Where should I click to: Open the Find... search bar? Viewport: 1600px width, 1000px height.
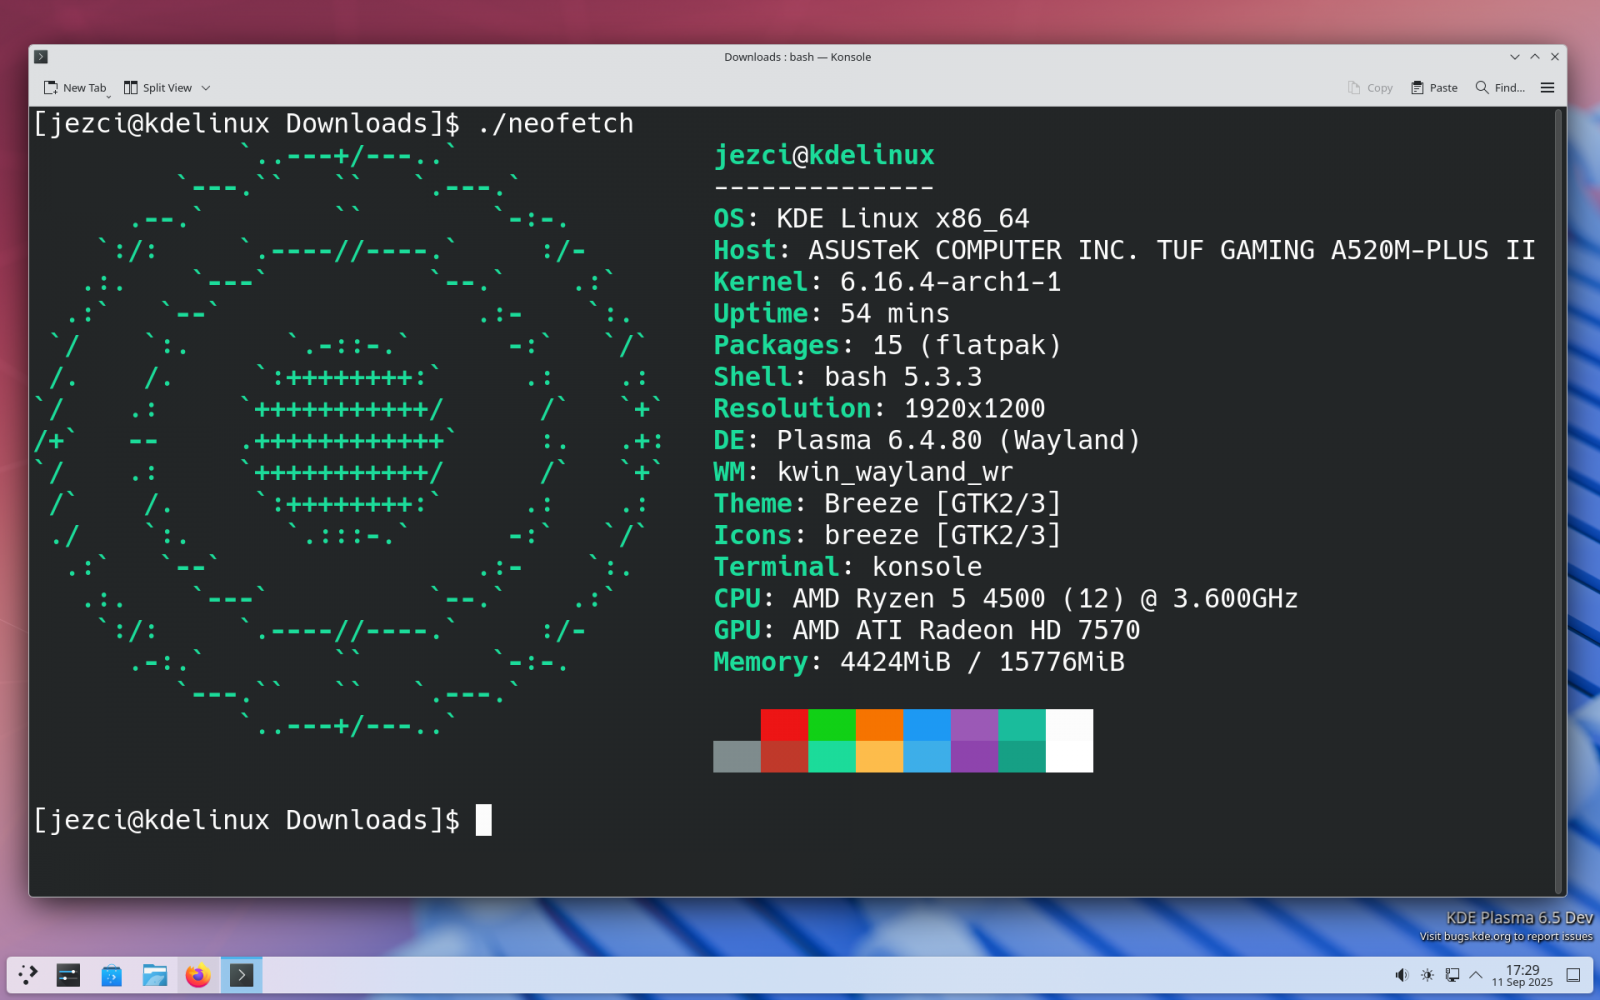click(x=1500, y=88)
